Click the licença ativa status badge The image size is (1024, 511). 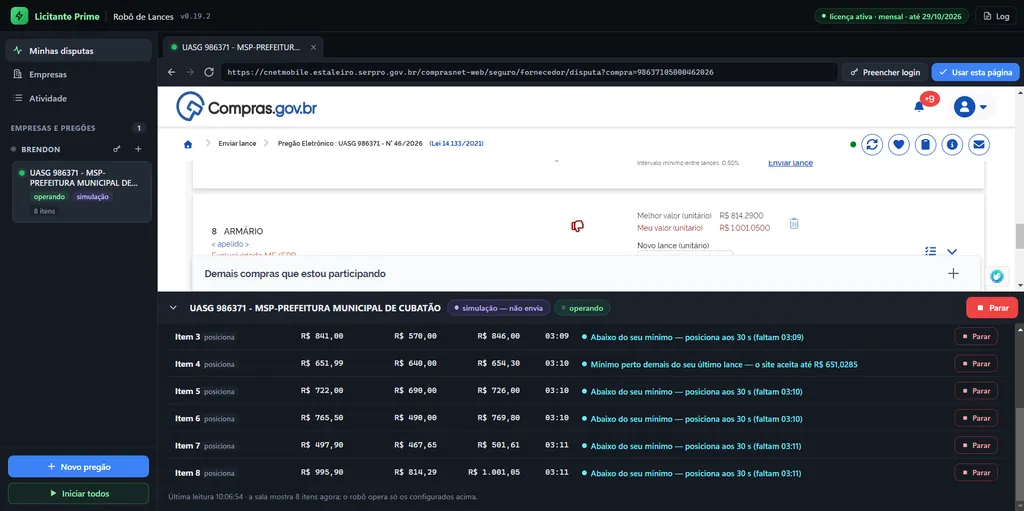(x=891, y=16)
